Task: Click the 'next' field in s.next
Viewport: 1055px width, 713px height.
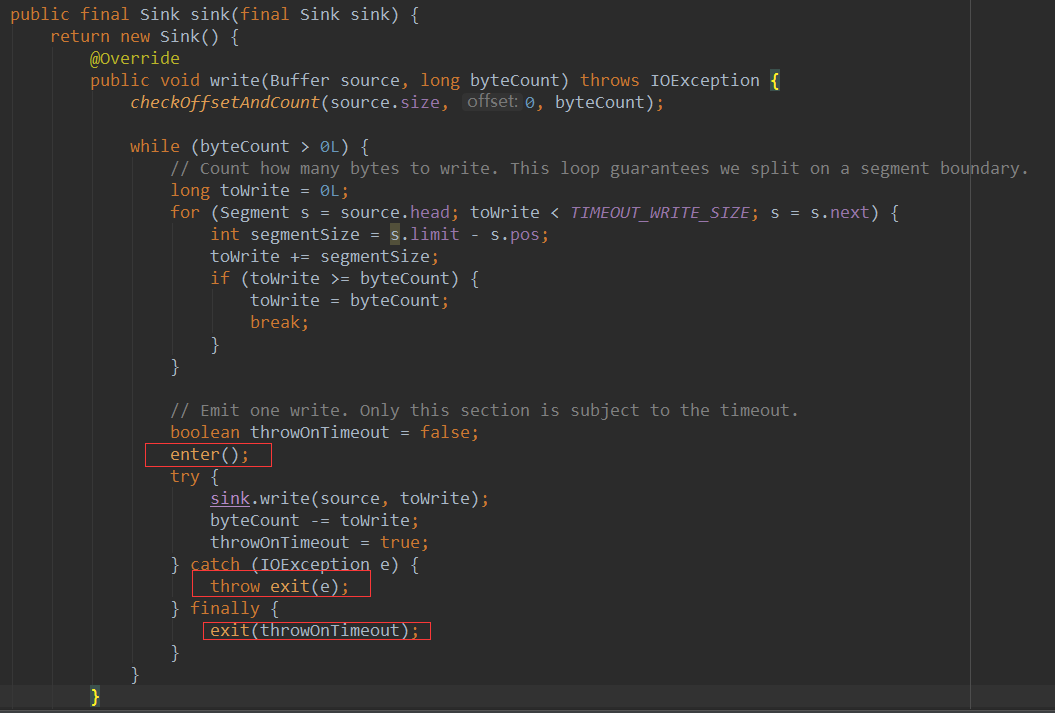Action: coord(849,213)
